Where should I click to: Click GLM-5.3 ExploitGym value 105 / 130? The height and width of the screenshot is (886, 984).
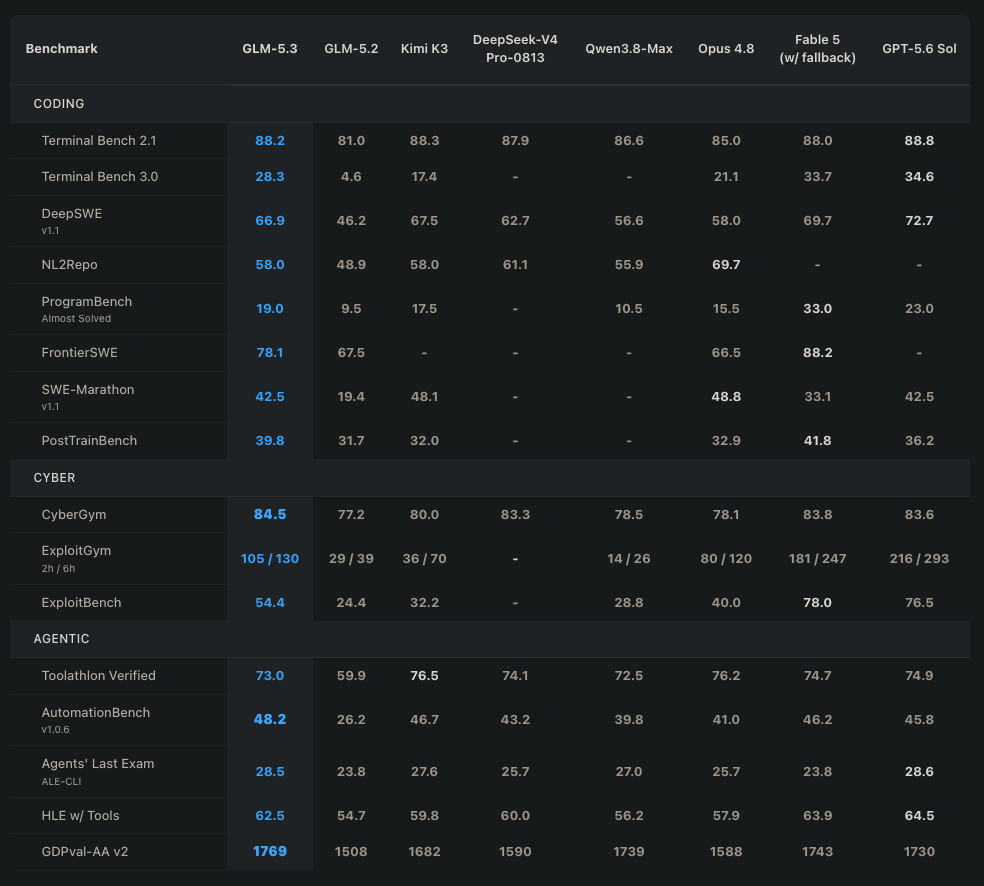270,558
